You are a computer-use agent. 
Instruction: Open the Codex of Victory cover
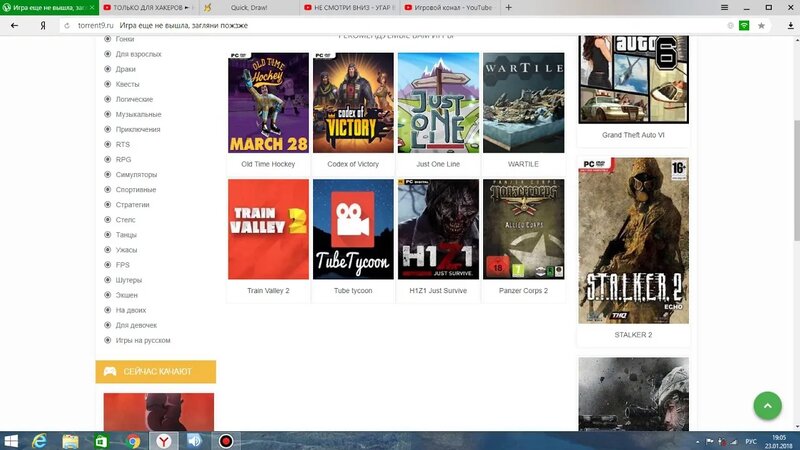(353, 103)
